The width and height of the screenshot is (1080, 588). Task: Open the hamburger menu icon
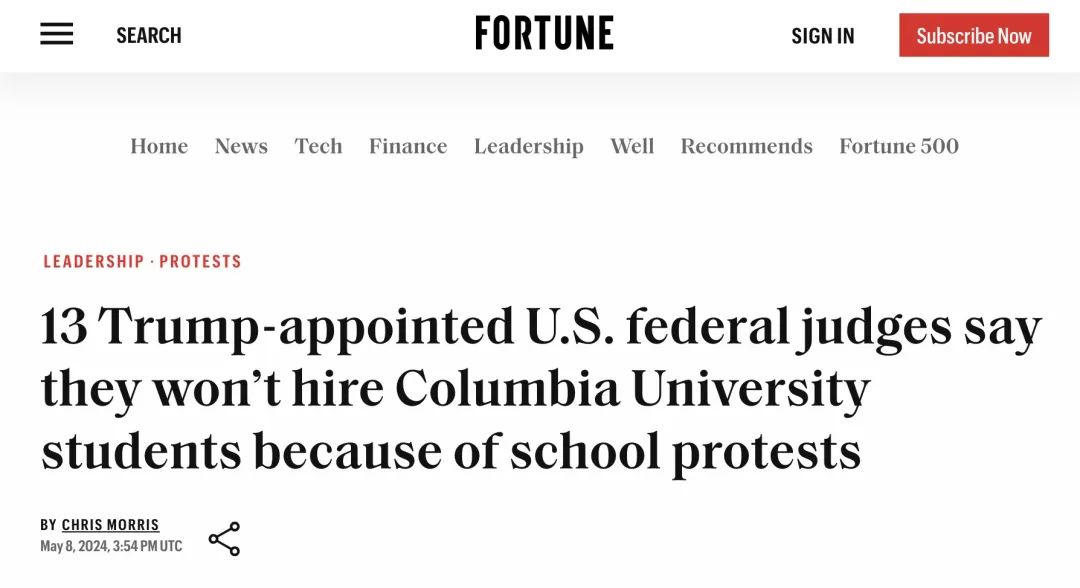(56, 34)
